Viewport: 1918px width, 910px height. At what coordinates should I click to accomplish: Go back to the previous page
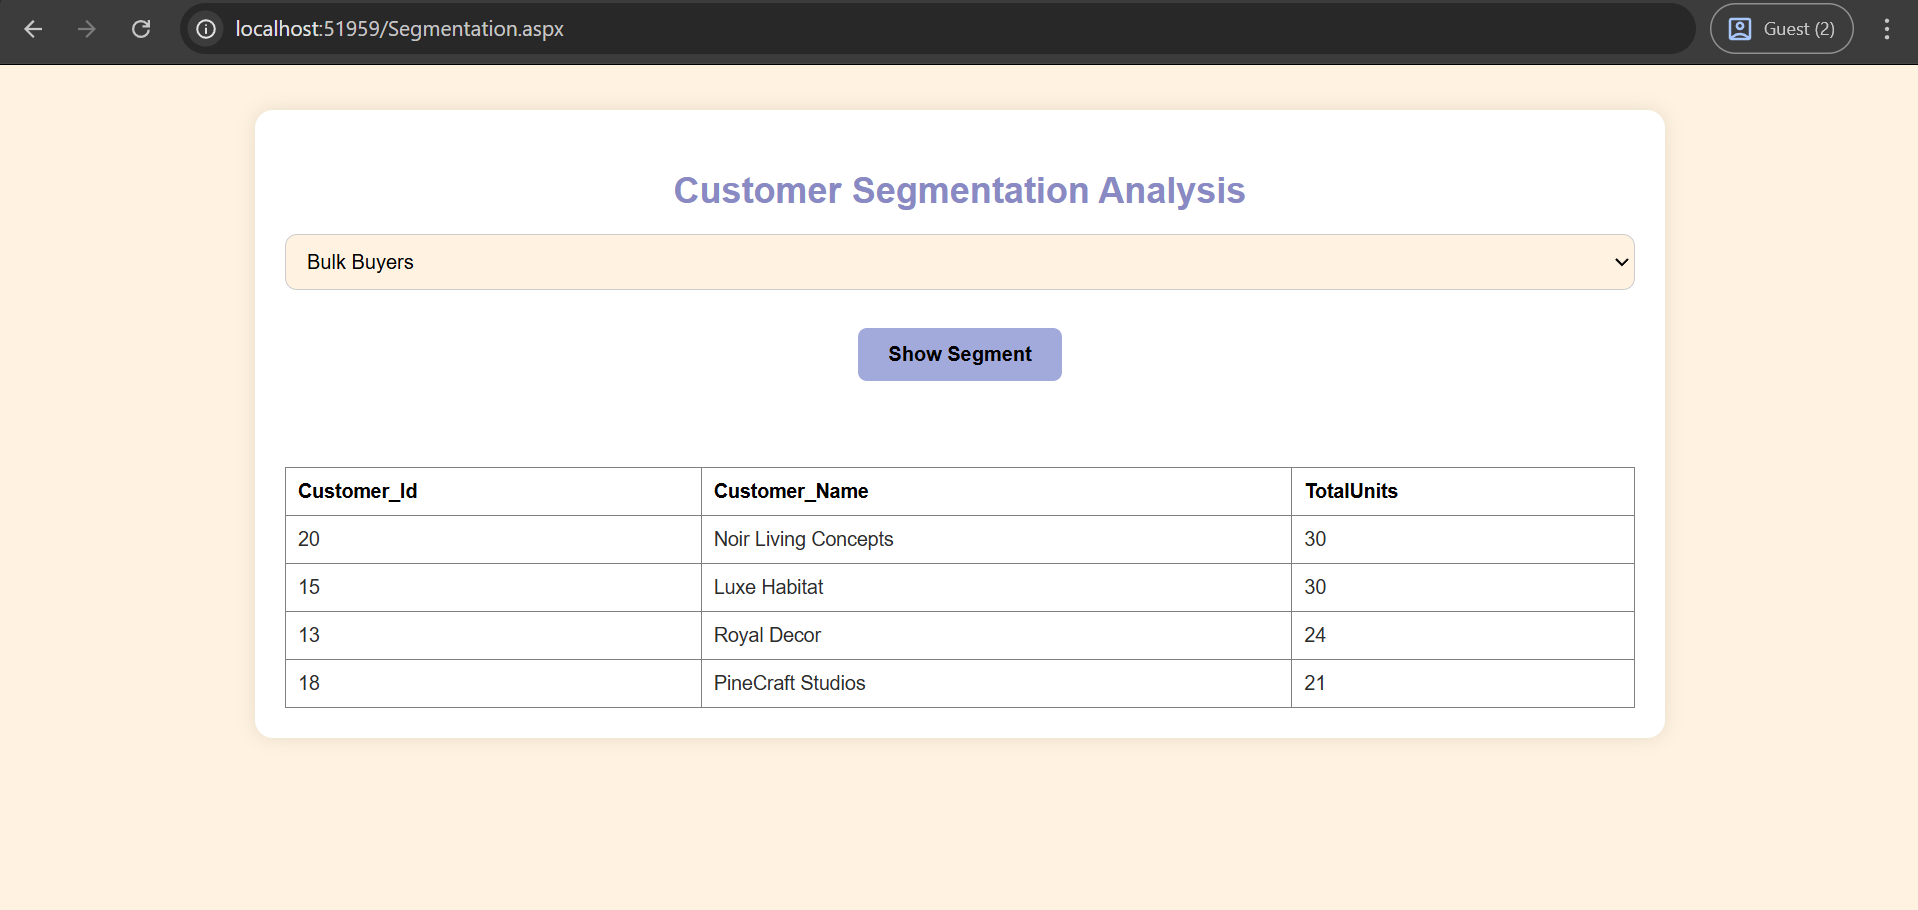(33, 29)
